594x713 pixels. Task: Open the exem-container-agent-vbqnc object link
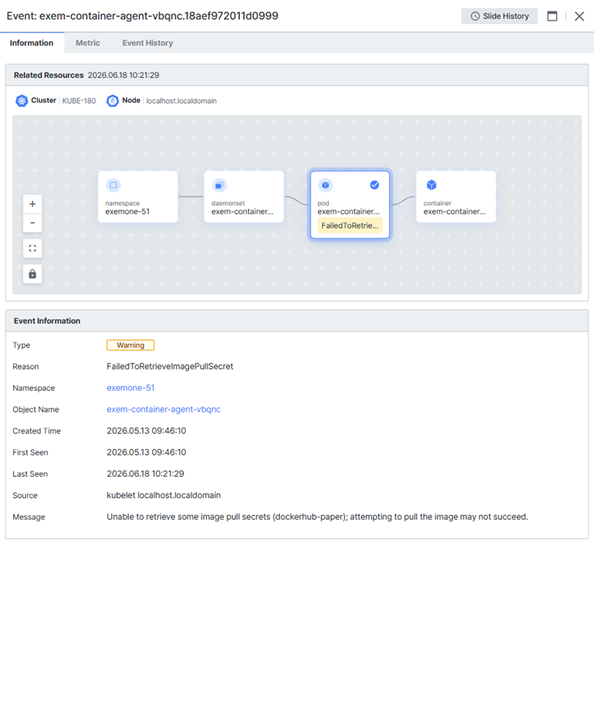(164, 409)
